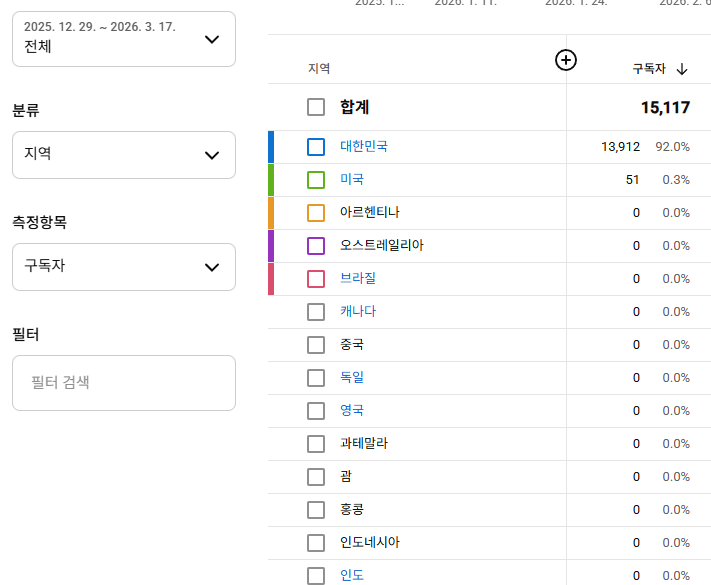Click the 영국 region link

pos(352,410)
